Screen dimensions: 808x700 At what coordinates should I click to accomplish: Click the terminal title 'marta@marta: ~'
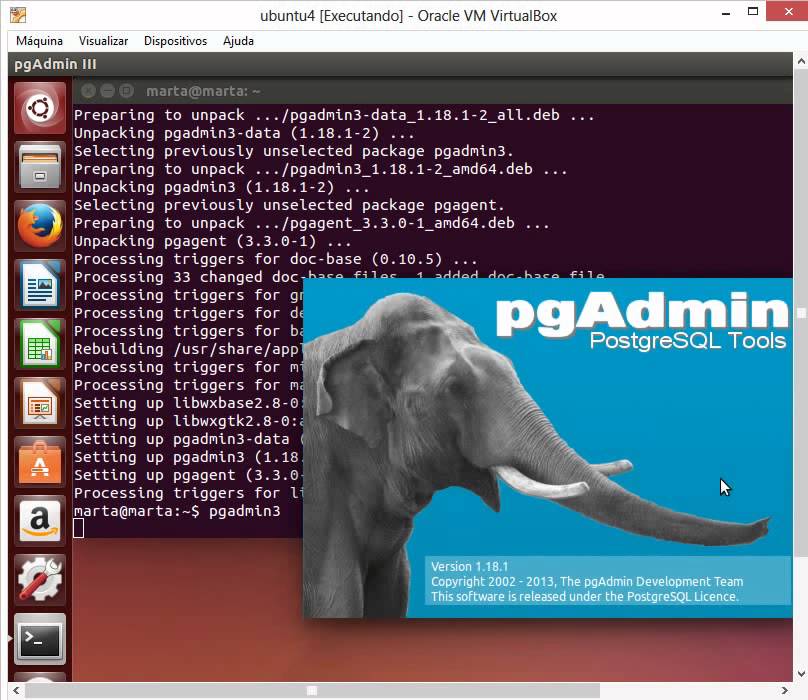(203, 91)
